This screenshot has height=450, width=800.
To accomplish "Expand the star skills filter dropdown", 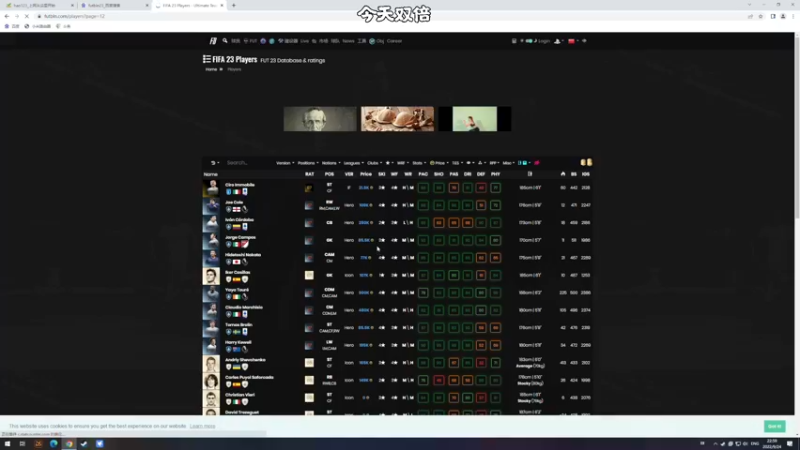I will 389,163.
